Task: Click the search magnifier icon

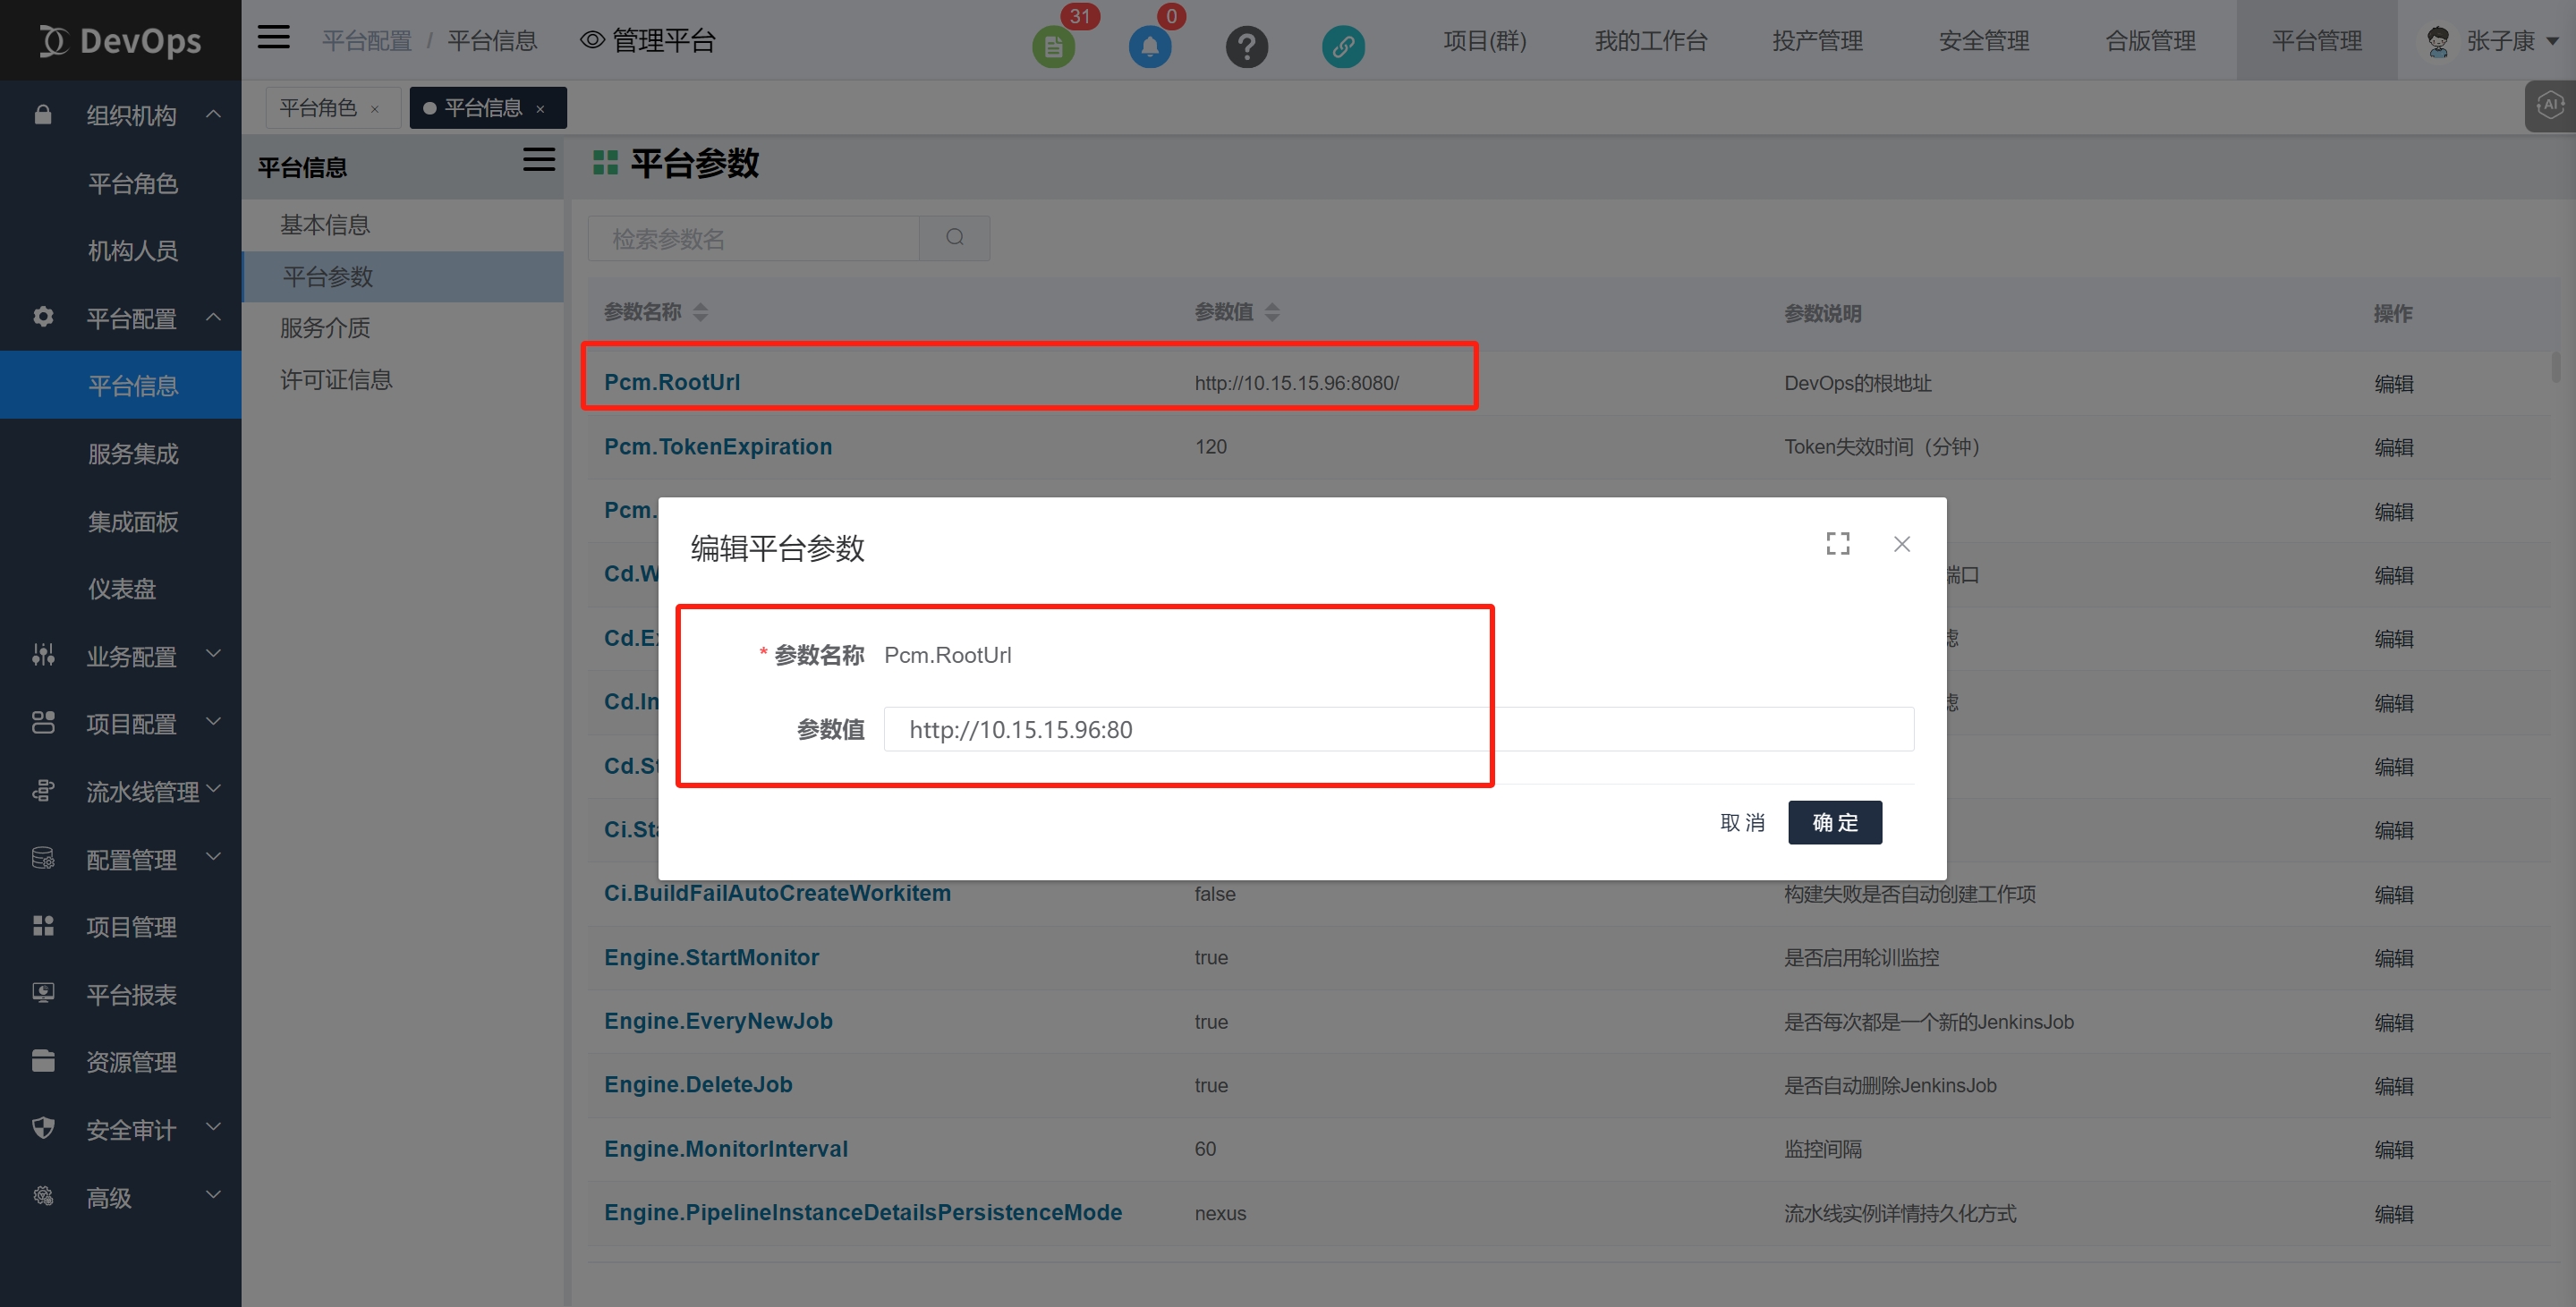Action: pyautogui.click(x=955, y=238)
